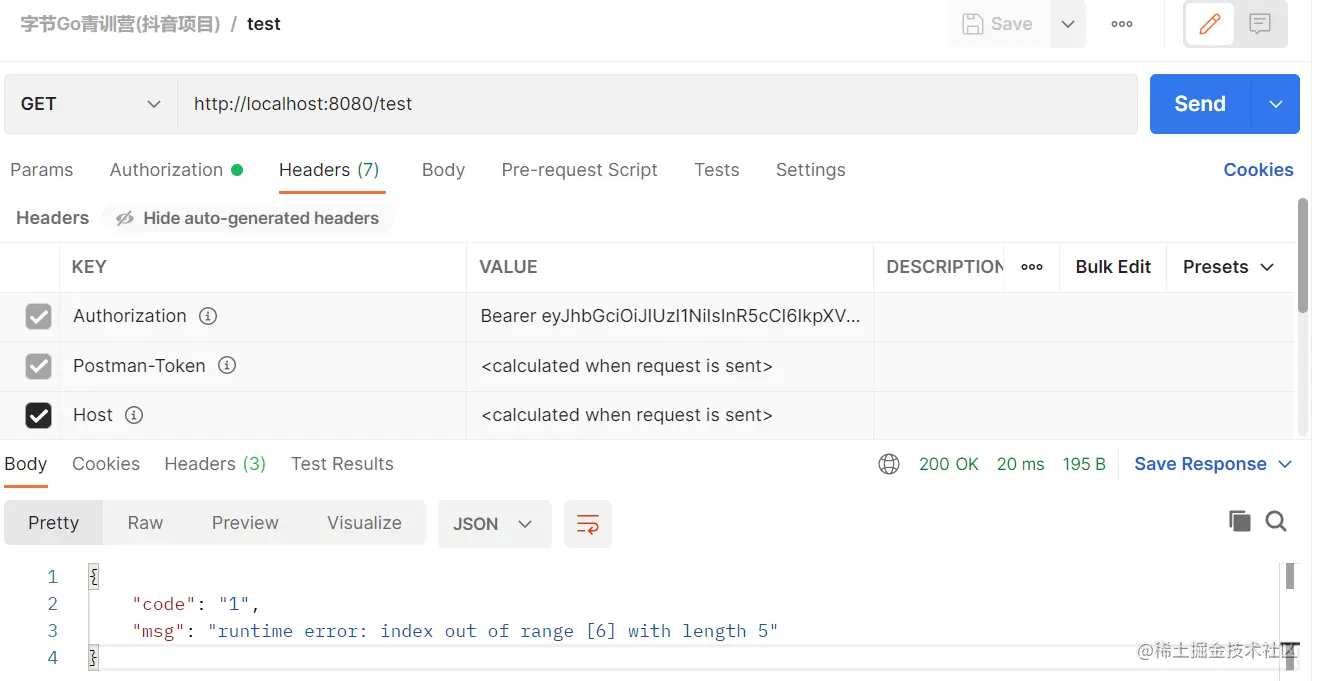Click the VALUE column header

(x=508, y=267)
